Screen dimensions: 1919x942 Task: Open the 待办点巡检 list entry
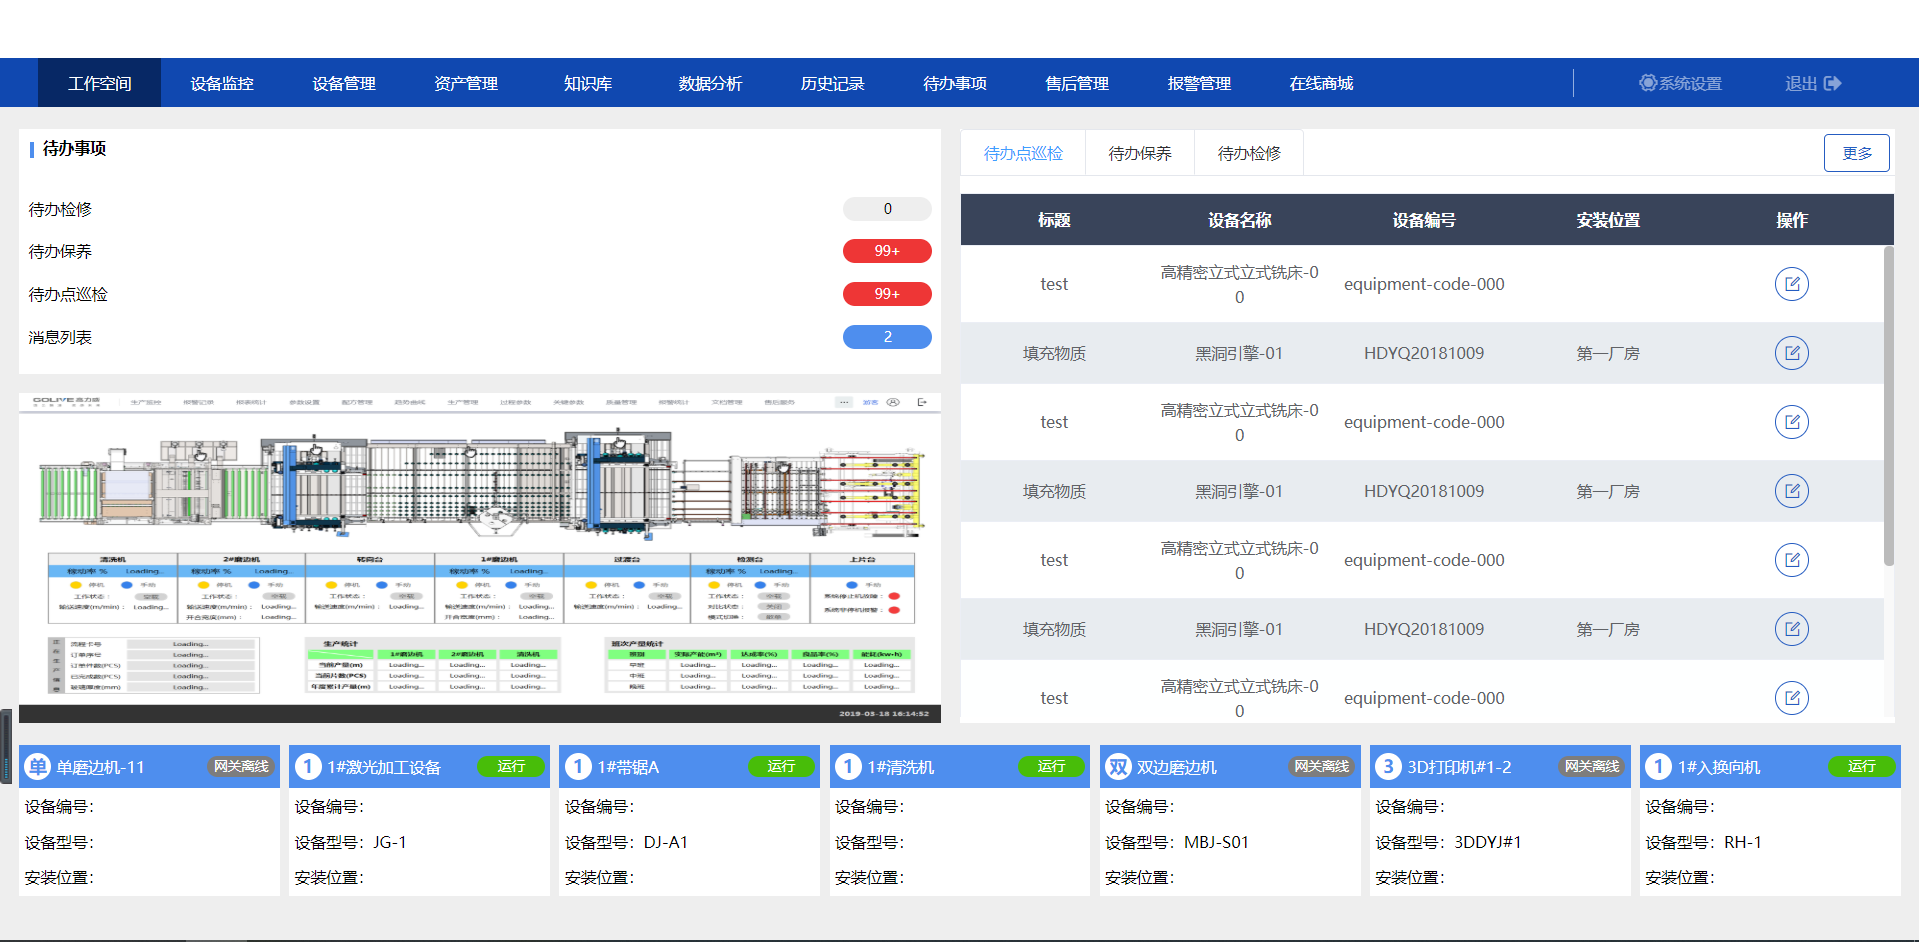tap(68, 294)
